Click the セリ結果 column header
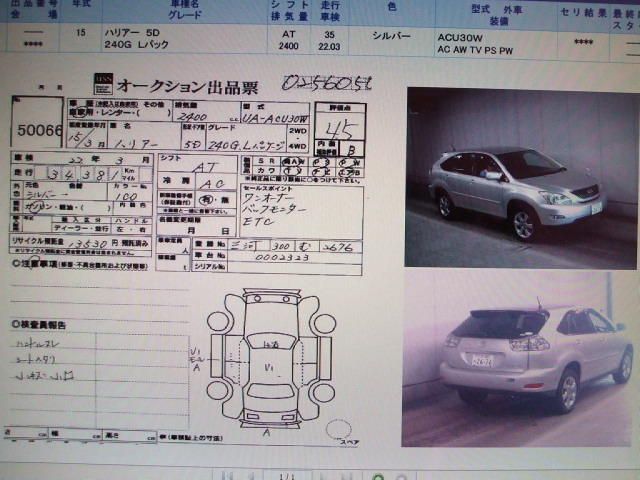Viewport: 640px width, 480px height. point(583,12)
